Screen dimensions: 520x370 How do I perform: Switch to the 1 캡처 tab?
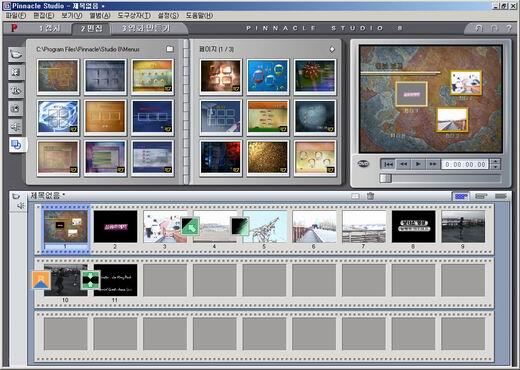tap(49, 28)
